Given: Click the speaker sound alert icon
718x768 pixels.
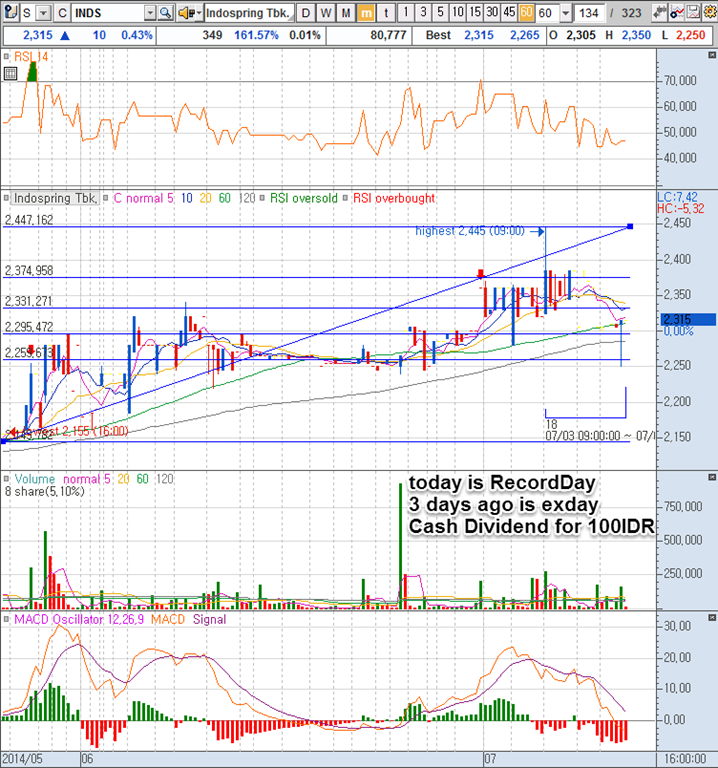Looking at the screenshot, I should 186,13.
